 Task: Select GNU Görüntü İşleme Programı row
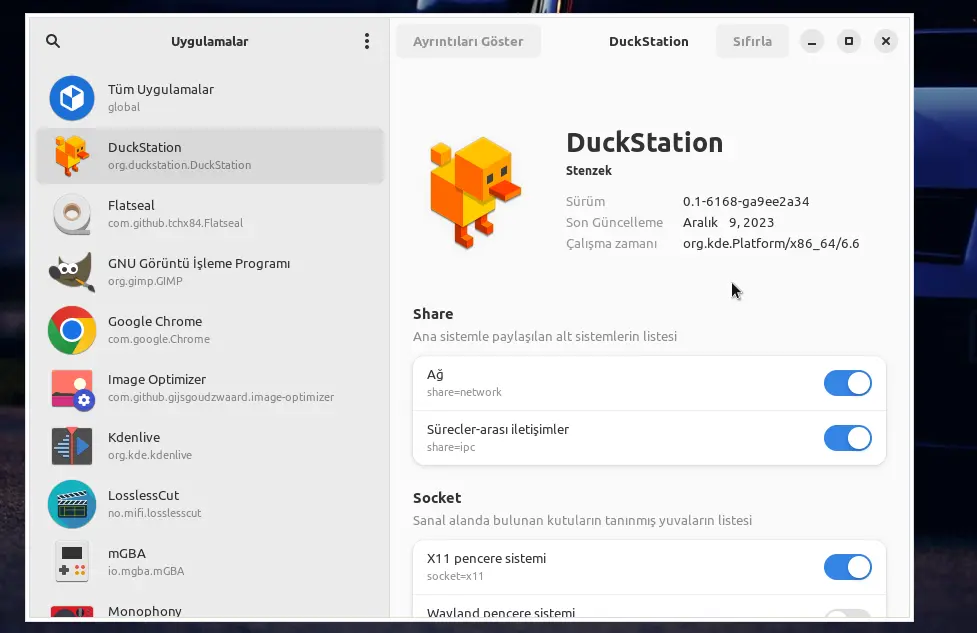(x=210, y=272)
